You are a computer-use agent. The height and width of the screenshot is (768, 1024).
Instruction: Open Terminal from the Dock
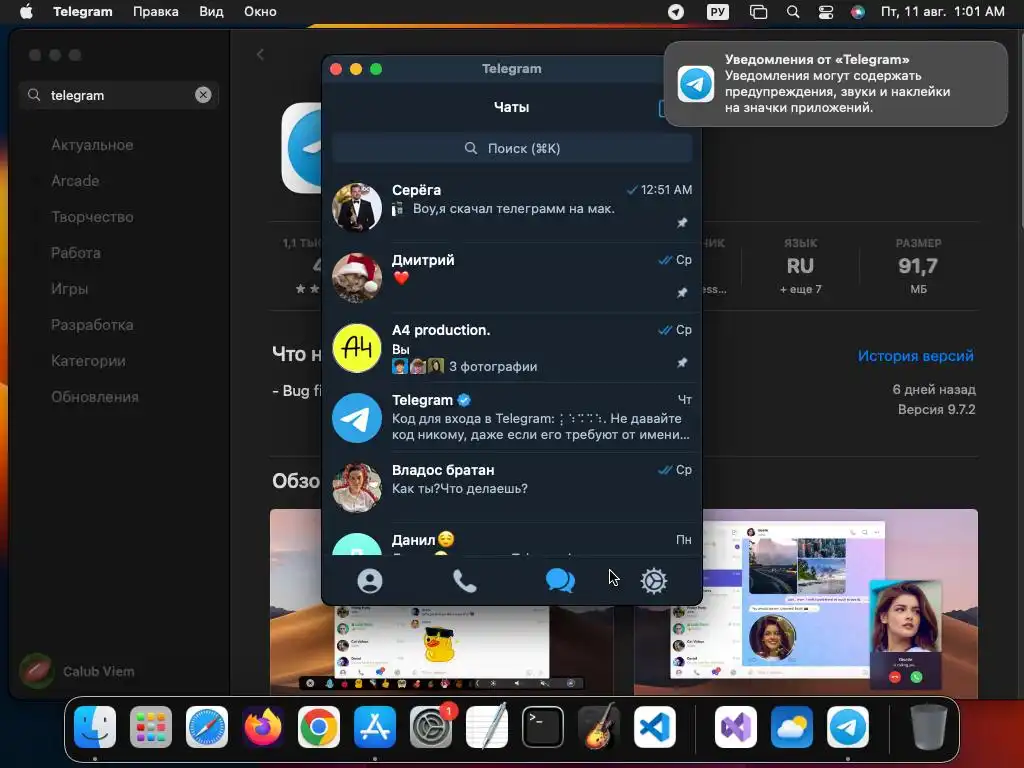(543, 727)
